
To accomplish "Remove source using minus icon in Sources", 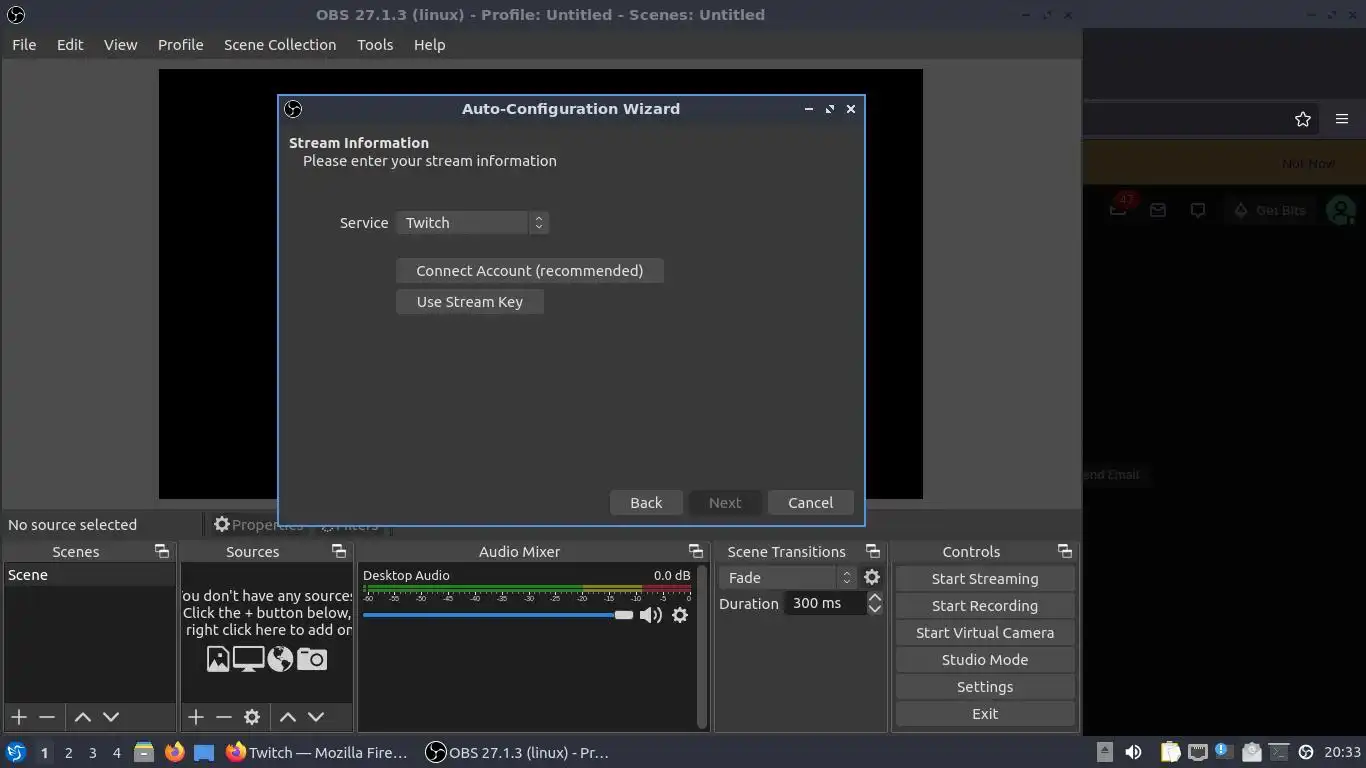I will coord(224,717).
